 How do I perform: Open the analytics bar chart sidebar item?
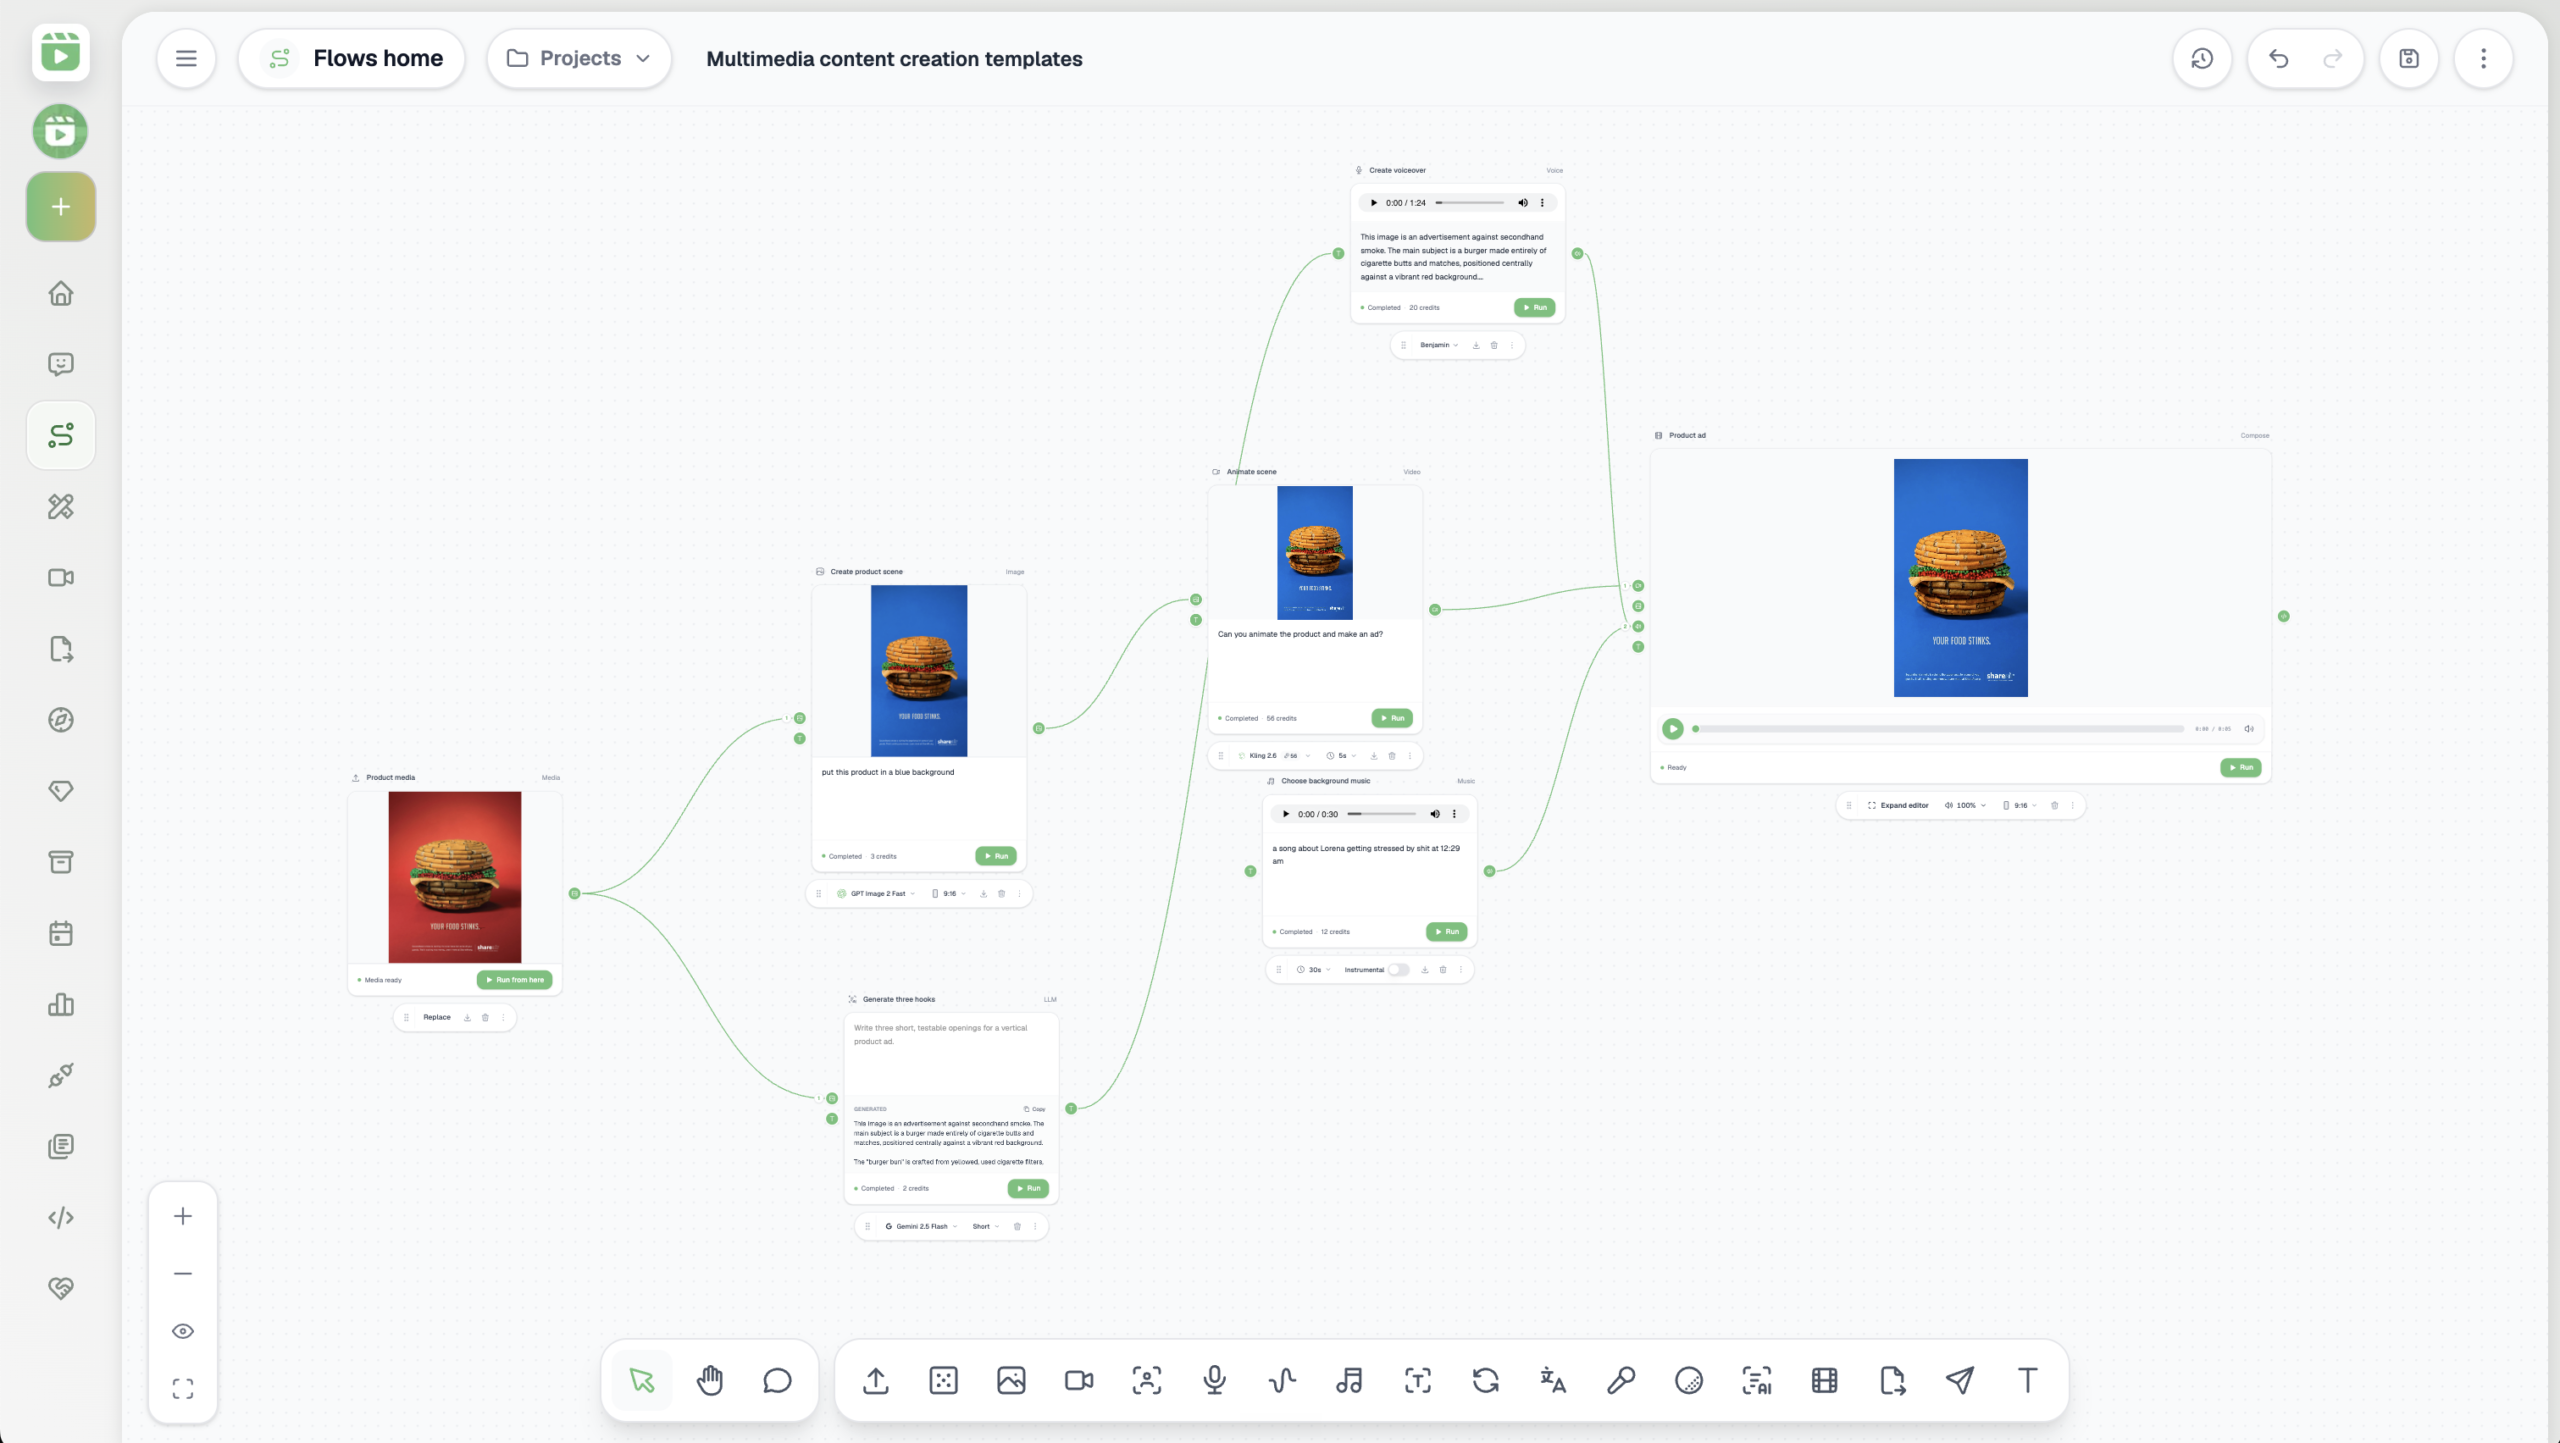pyautogui.click(x=61, y=1004)
